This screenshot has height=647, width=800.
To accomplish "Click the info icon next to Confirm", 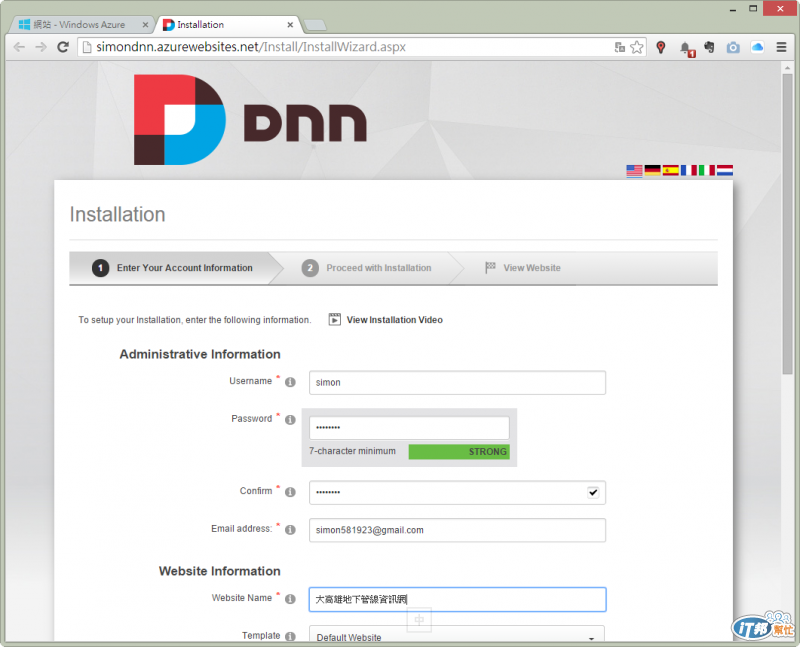I will [x=290, y=492].
